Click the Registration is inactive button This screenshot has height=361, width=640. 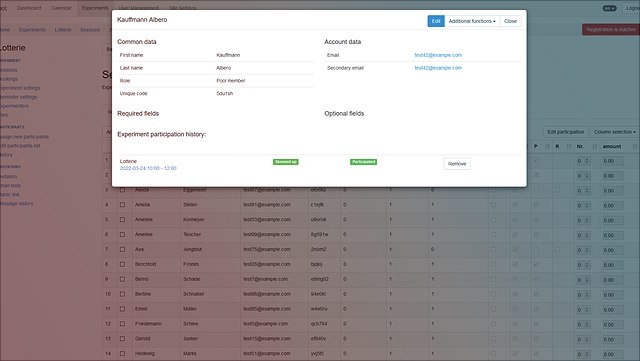tap(611, 29)
